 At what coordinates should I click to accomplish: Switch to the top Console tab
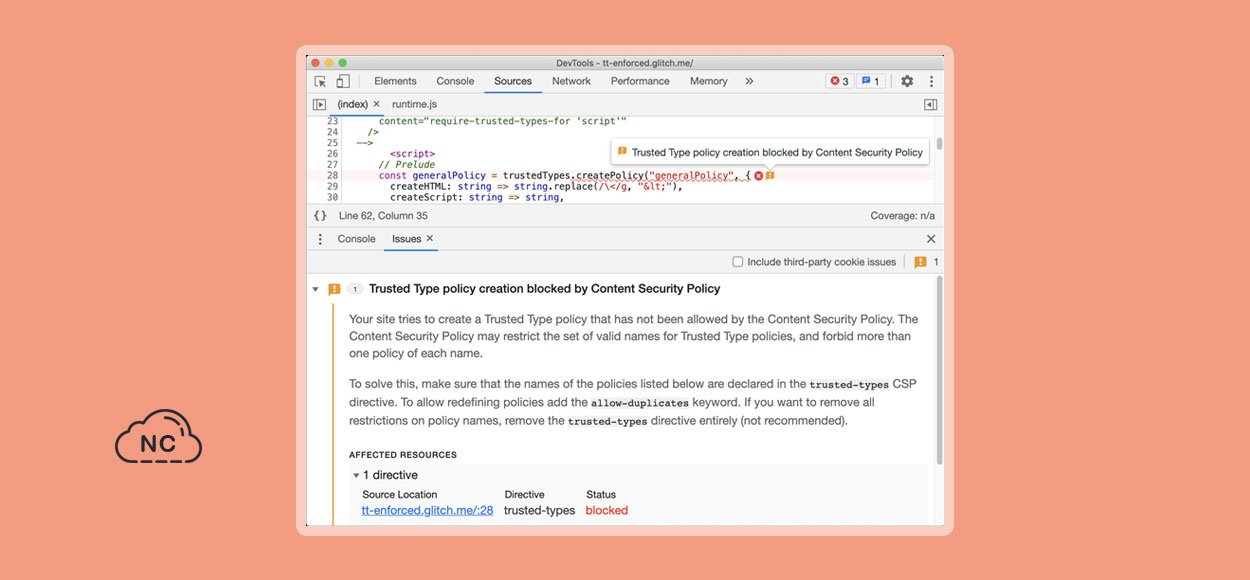pos(455,82)
